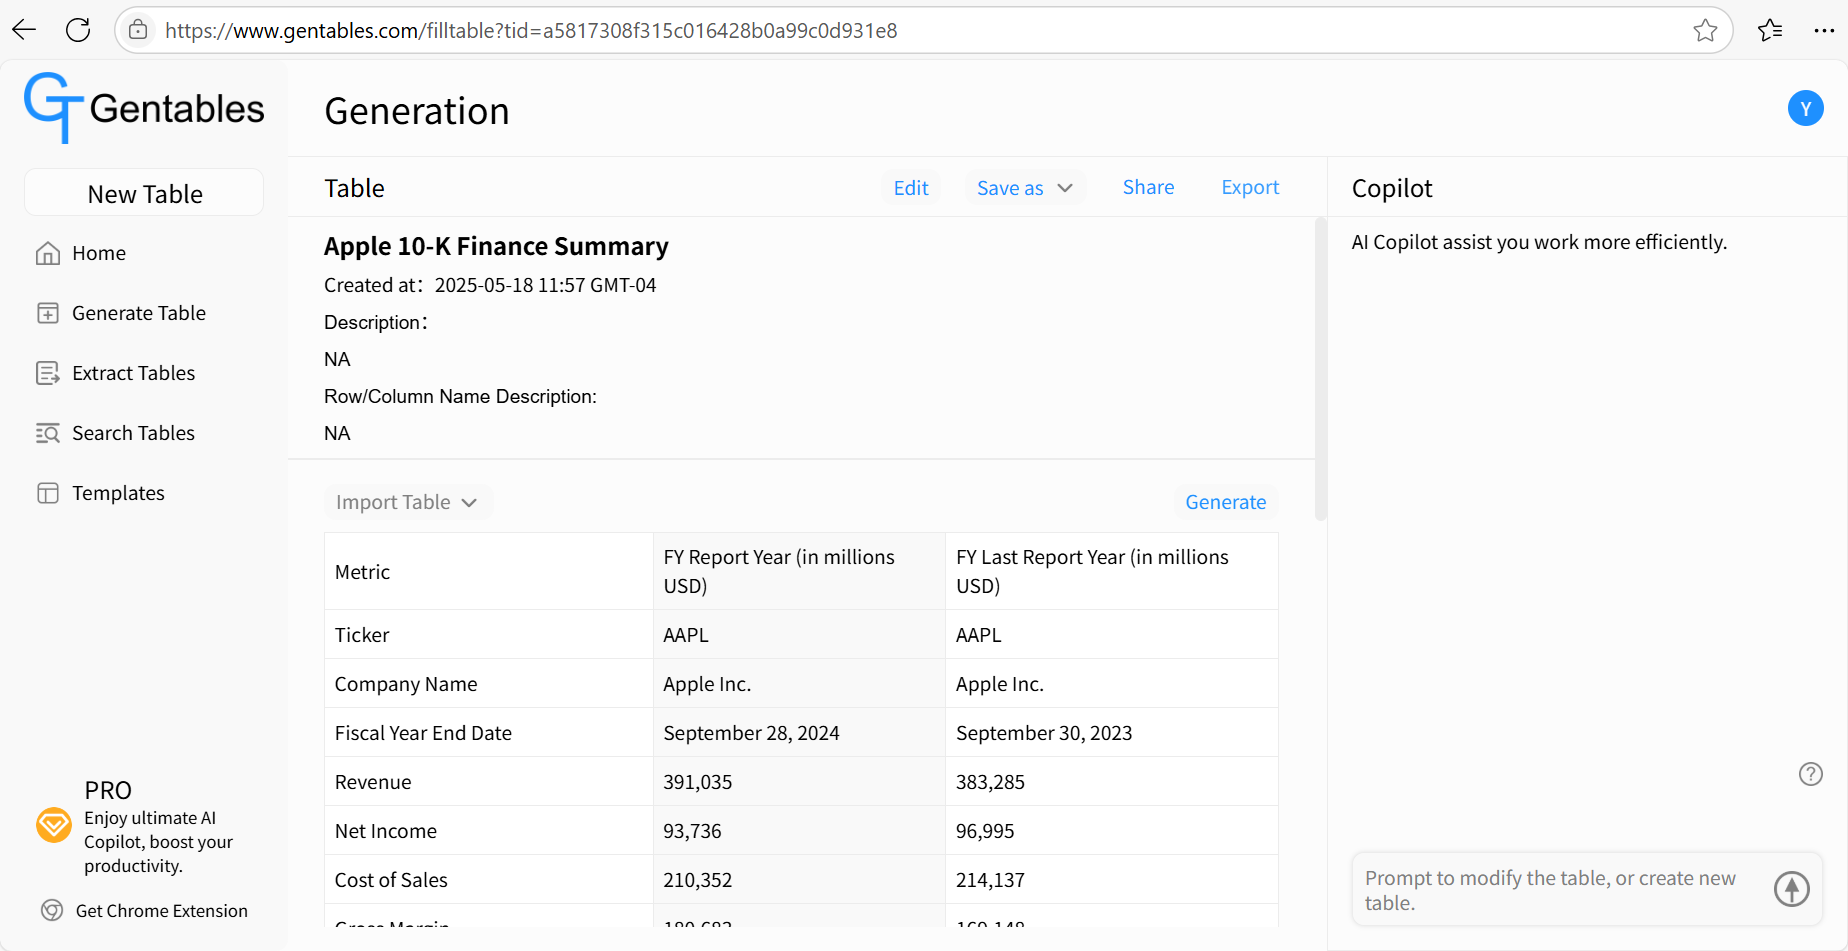The width and height of the screenshot is (1848, 951).
Task: Click the Get Chrome Extension link
Action: [144, 911]
